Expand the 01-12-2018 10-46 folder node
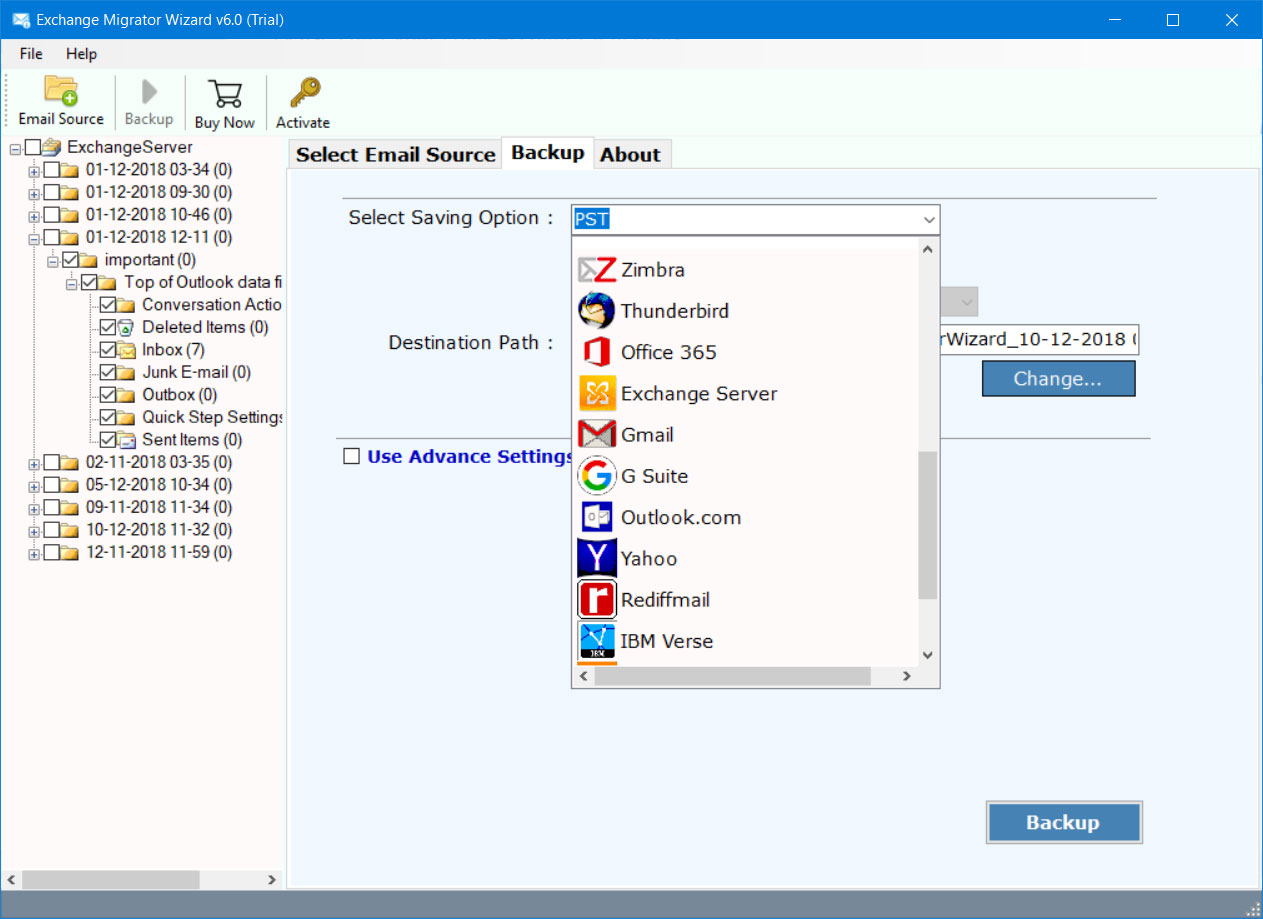Image resolution: width=1263 pixels, height=919 pixels. (34, 216)
